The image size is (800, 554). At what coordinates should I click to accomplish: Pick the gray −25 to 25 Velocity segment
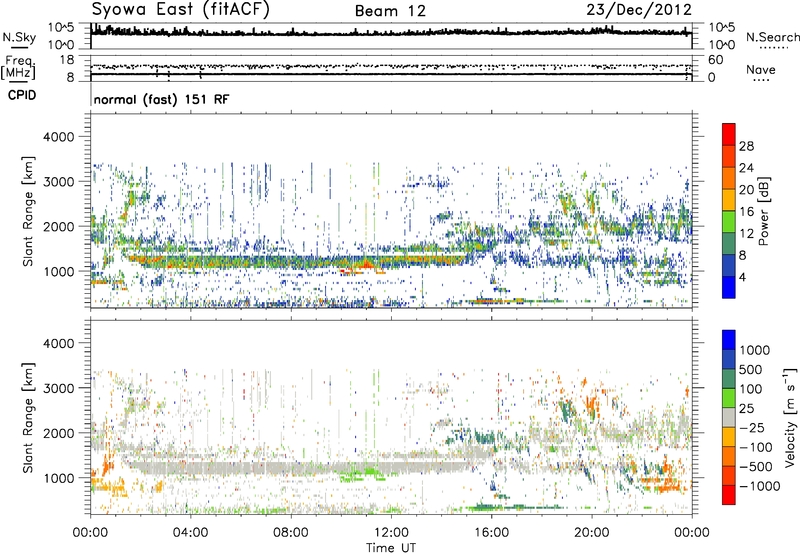click(729, 418)
